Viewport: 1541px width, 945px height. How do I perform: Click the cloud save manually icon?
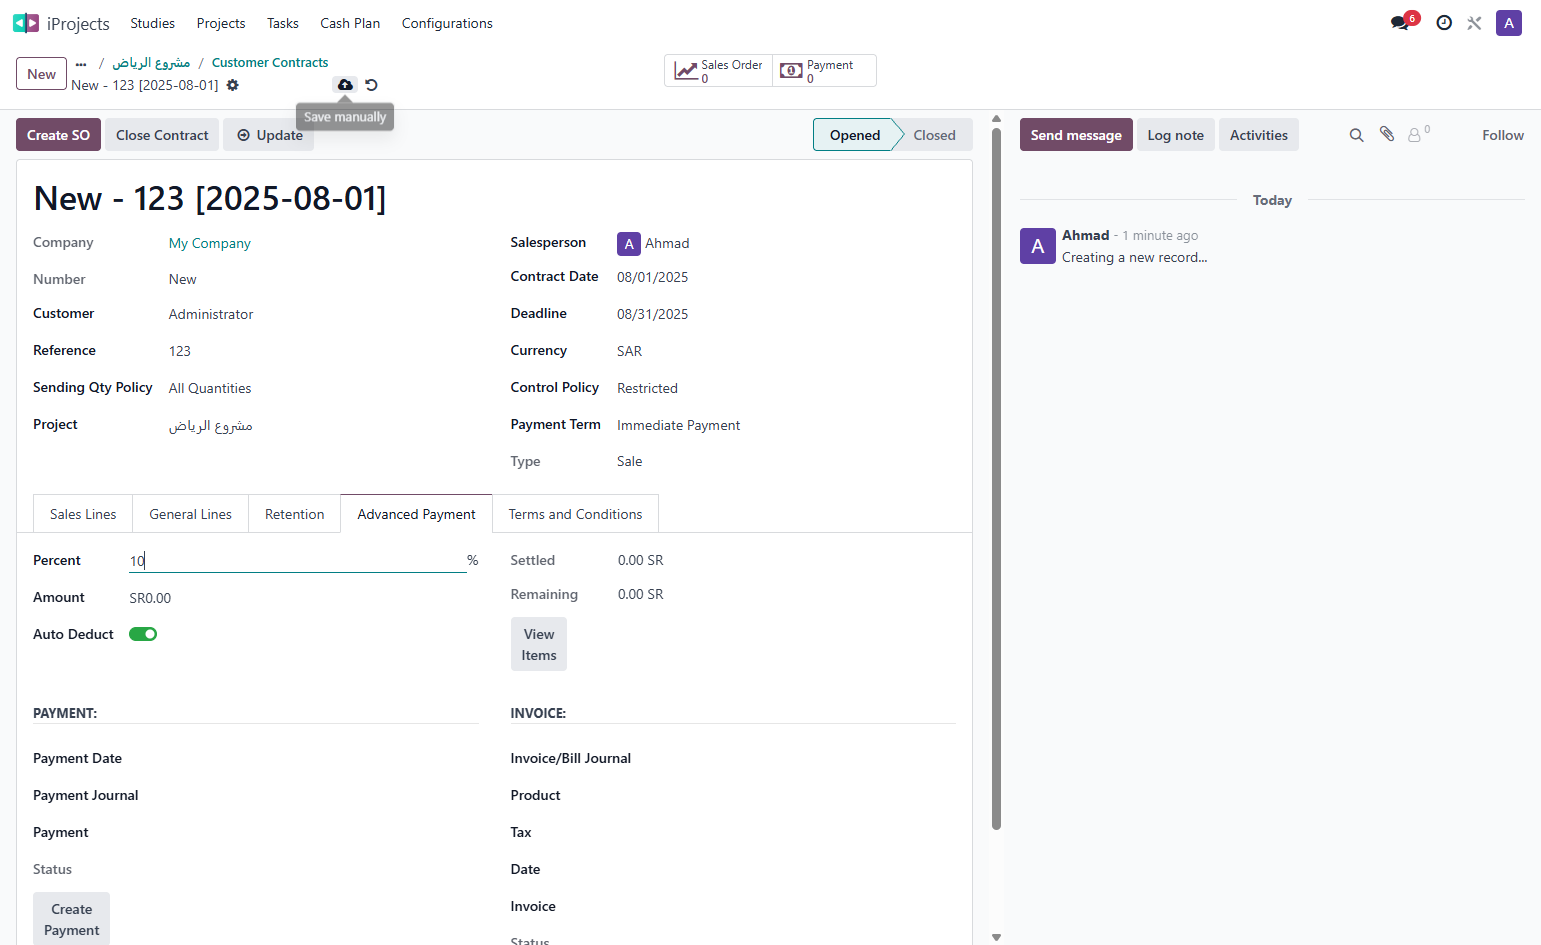345,85
